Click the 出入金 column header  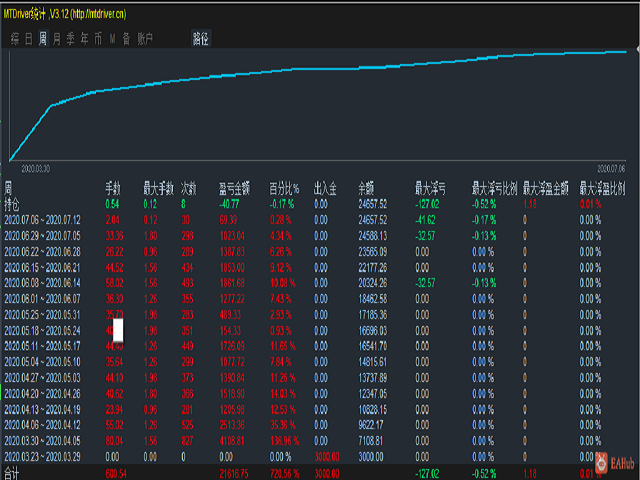(325, 189)
